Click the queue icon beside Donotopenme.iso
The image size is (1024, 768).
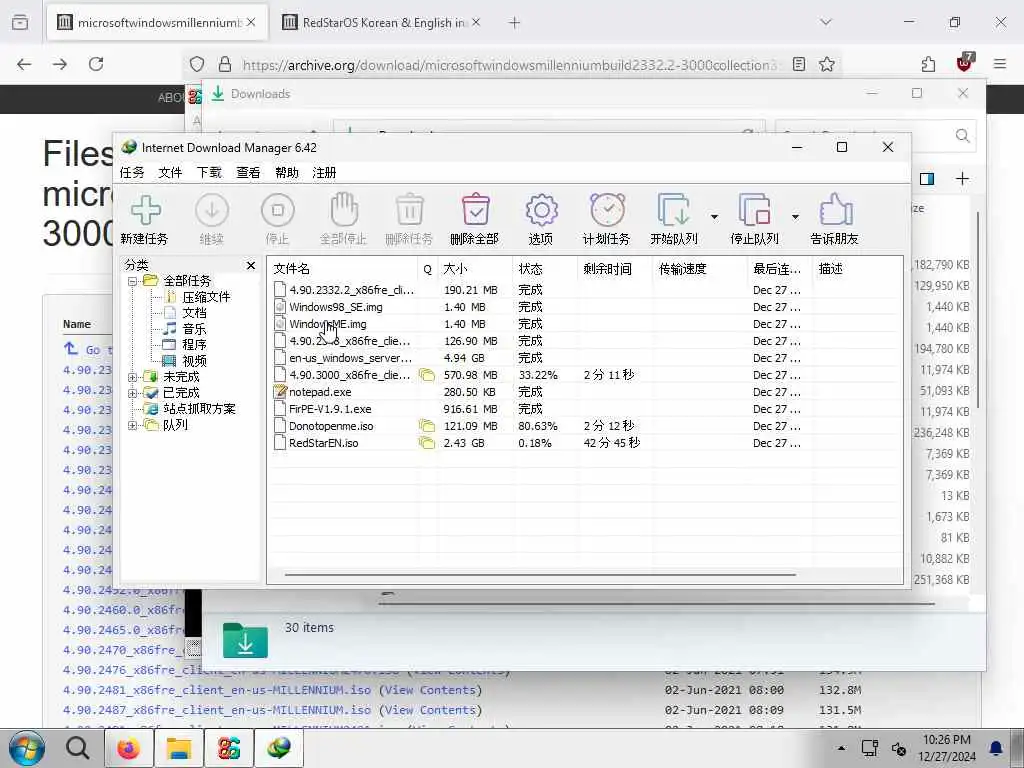427,426
